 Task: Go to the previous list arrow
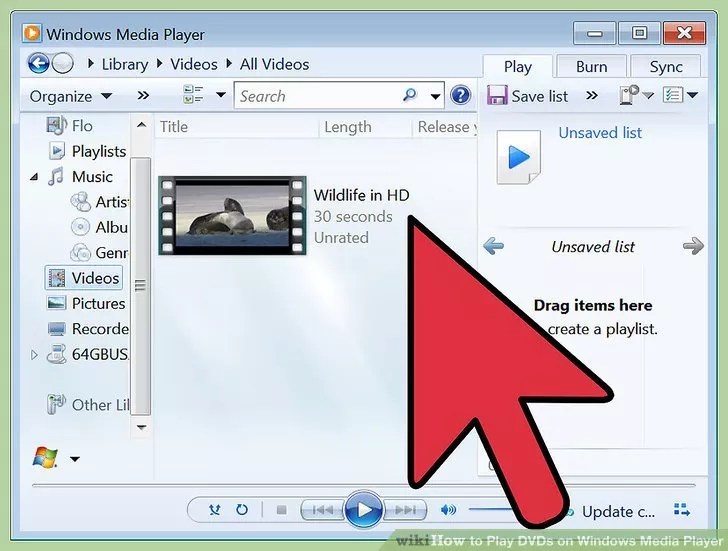click(493, 246)
